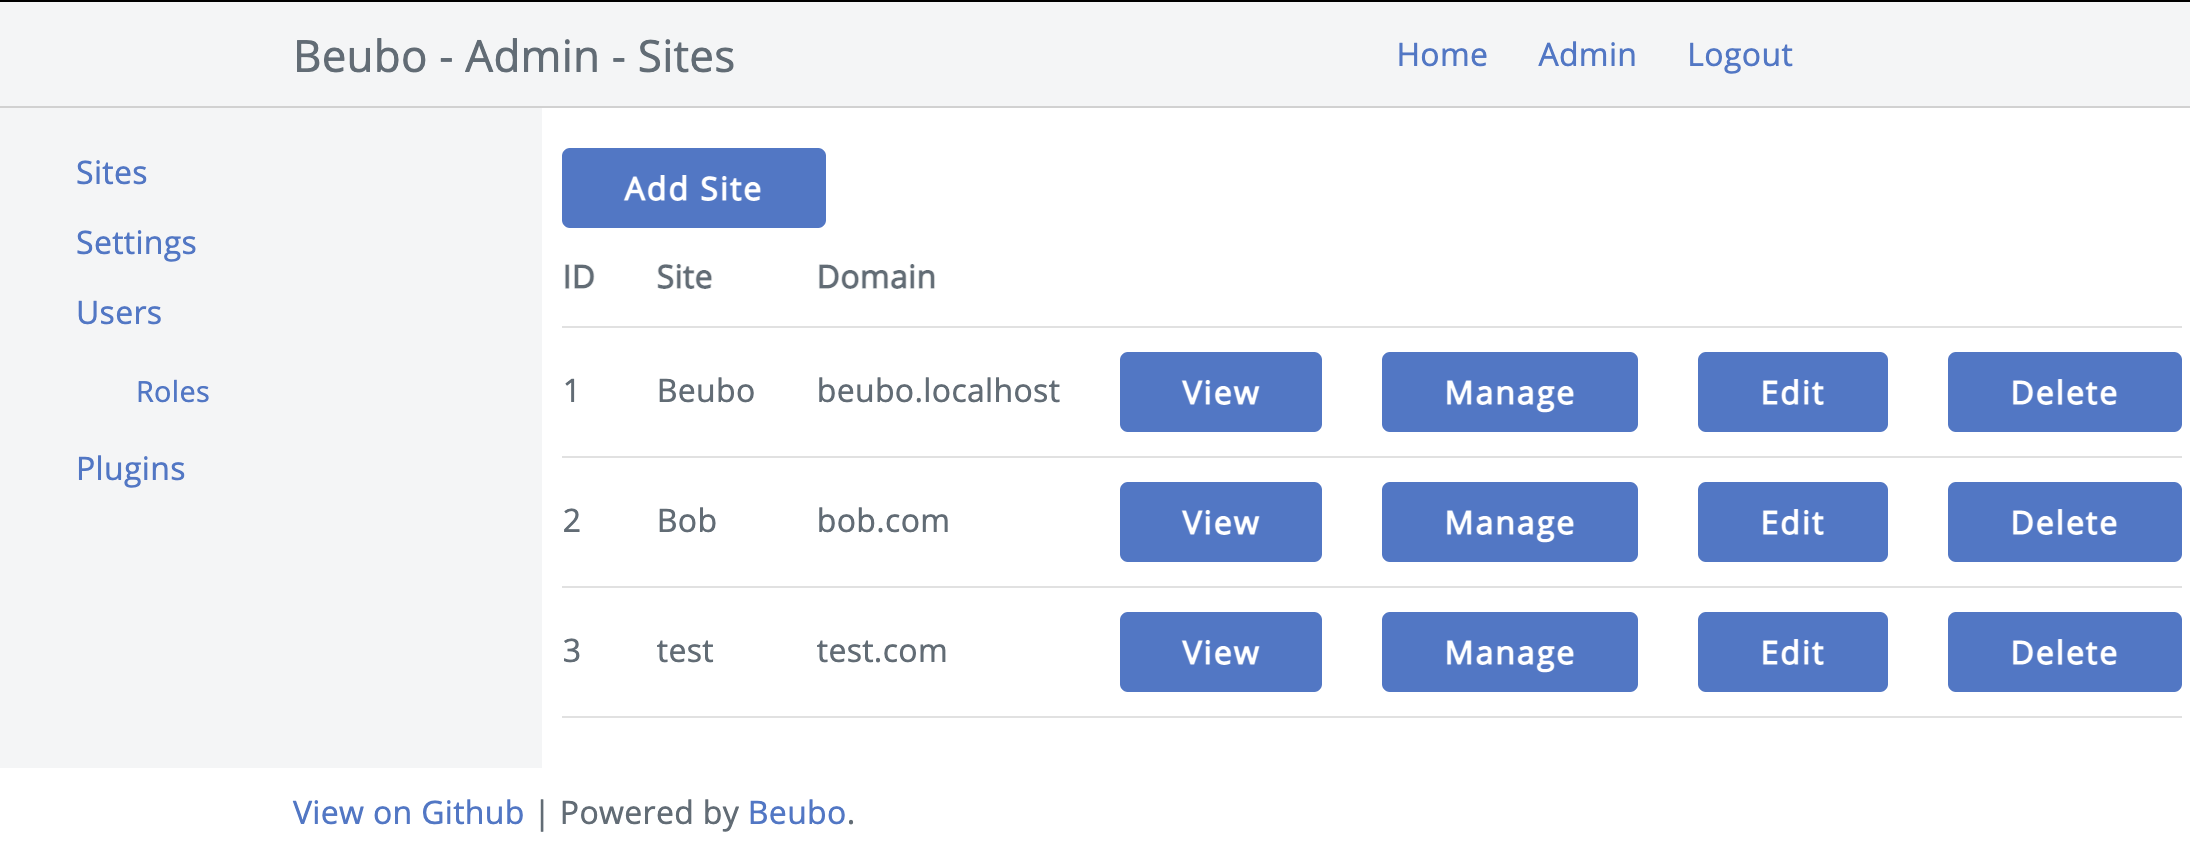This screenshot has height=858, width=2190.
Task: Manage the beubo.localhost site
Action: (x=1509, y=392)
